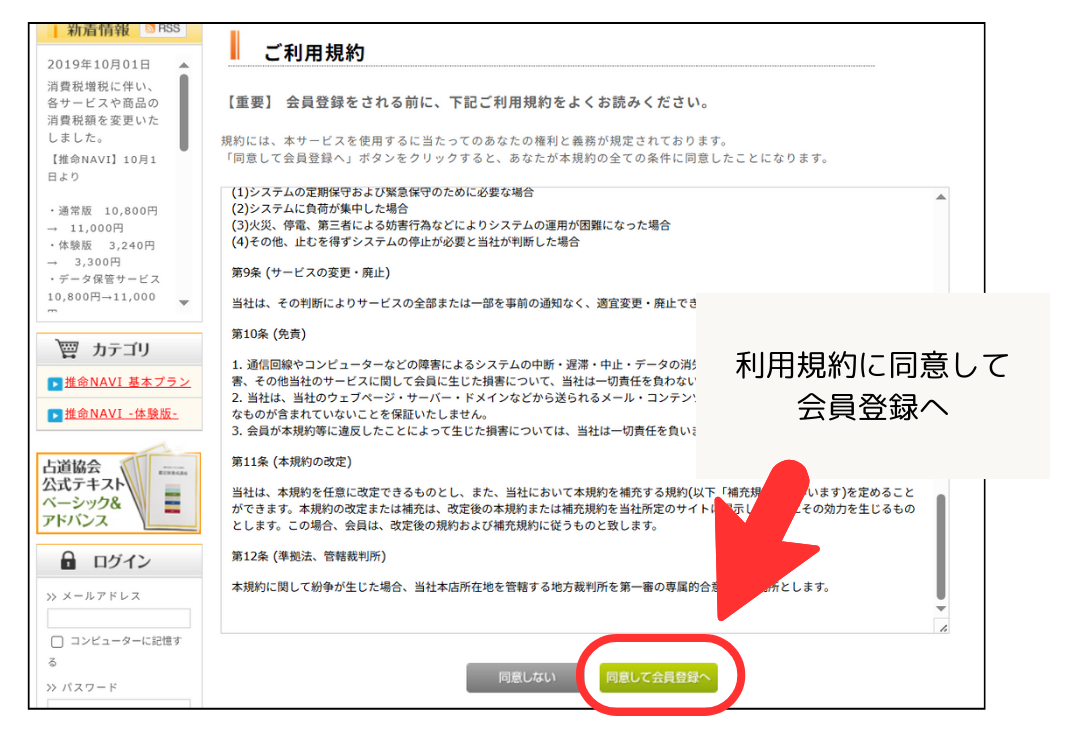Viewport: 1080px width, 737px height.
Task: Click the arrows icon beside パスワード label
Action: click(51, 688)
